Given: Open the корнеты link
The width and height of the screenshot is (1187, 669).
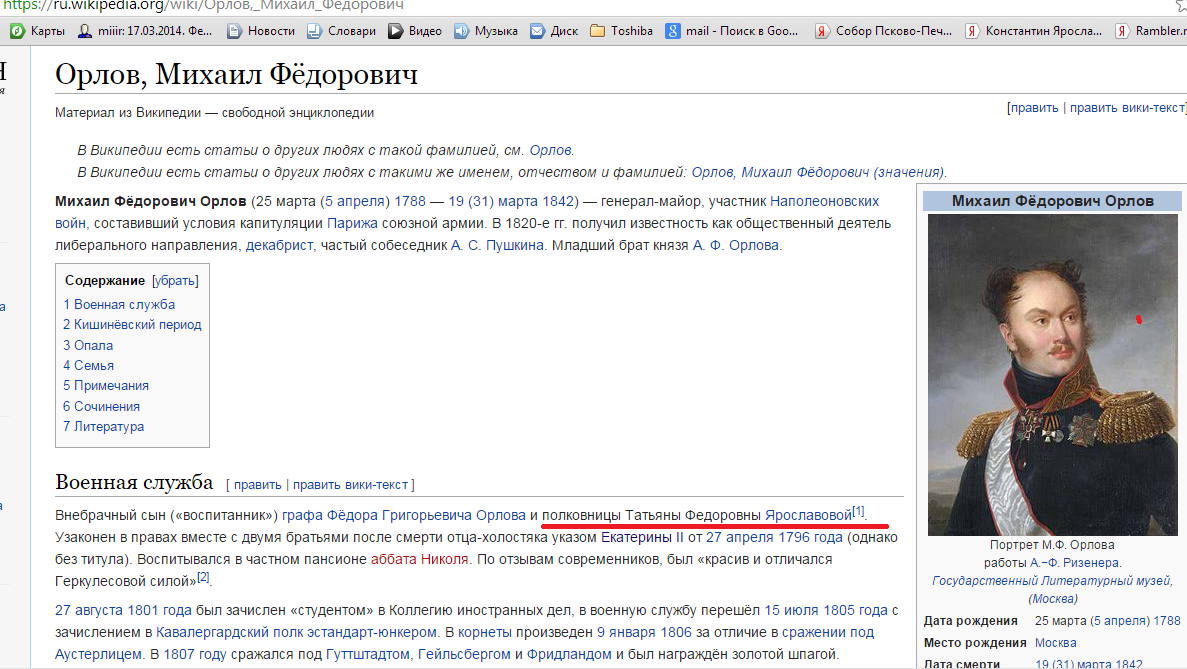Looking at the screenshot, I should [484, 632].
